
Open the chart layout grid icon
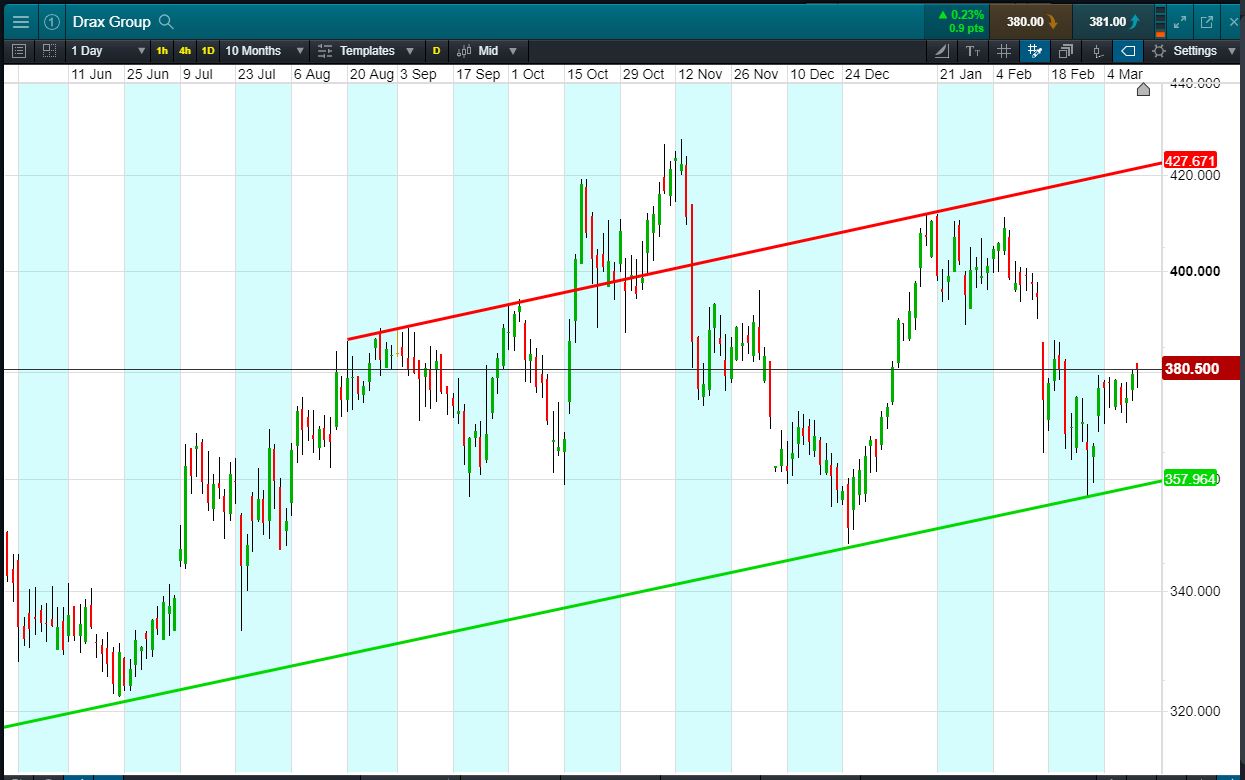pyautogui.click(x=49, y=50)
